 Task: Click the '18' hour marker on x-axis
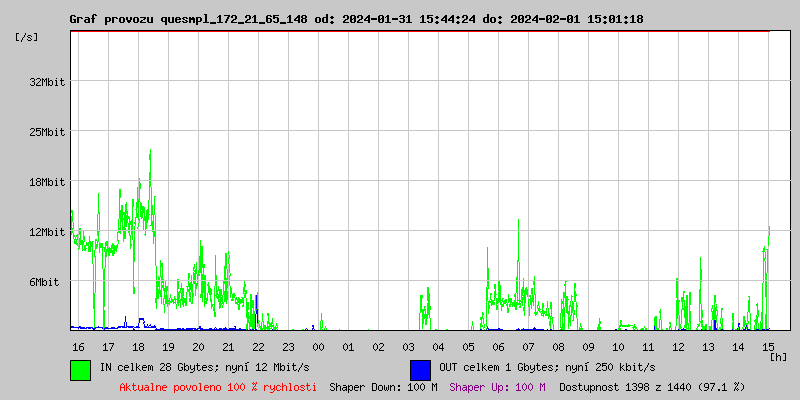coord(138,346)
